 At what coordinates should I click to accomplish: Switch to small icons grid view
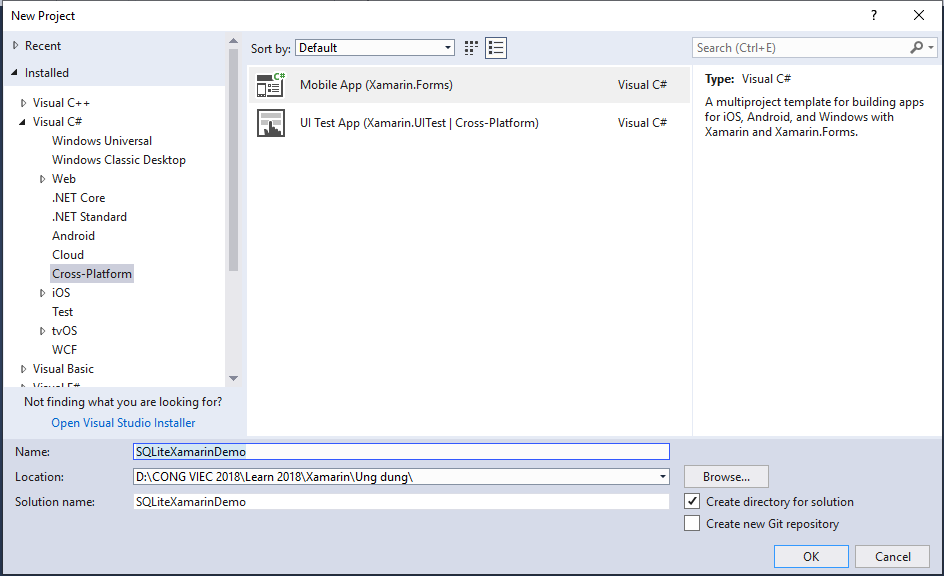click(471, 48)
